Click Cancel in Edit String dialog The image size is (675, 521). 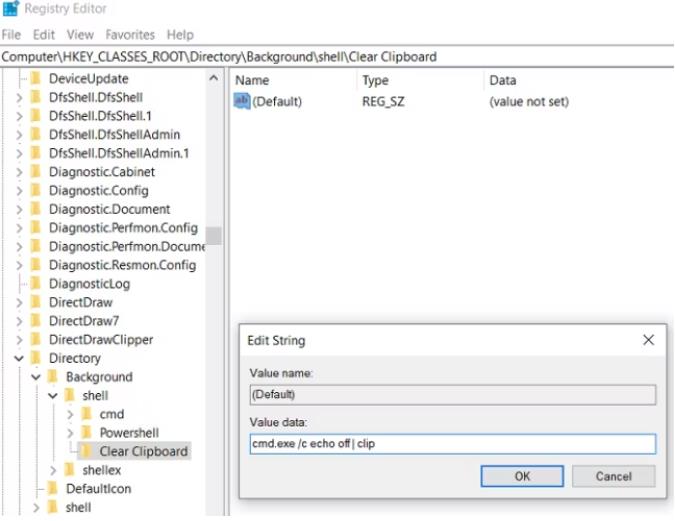(613, 476)
